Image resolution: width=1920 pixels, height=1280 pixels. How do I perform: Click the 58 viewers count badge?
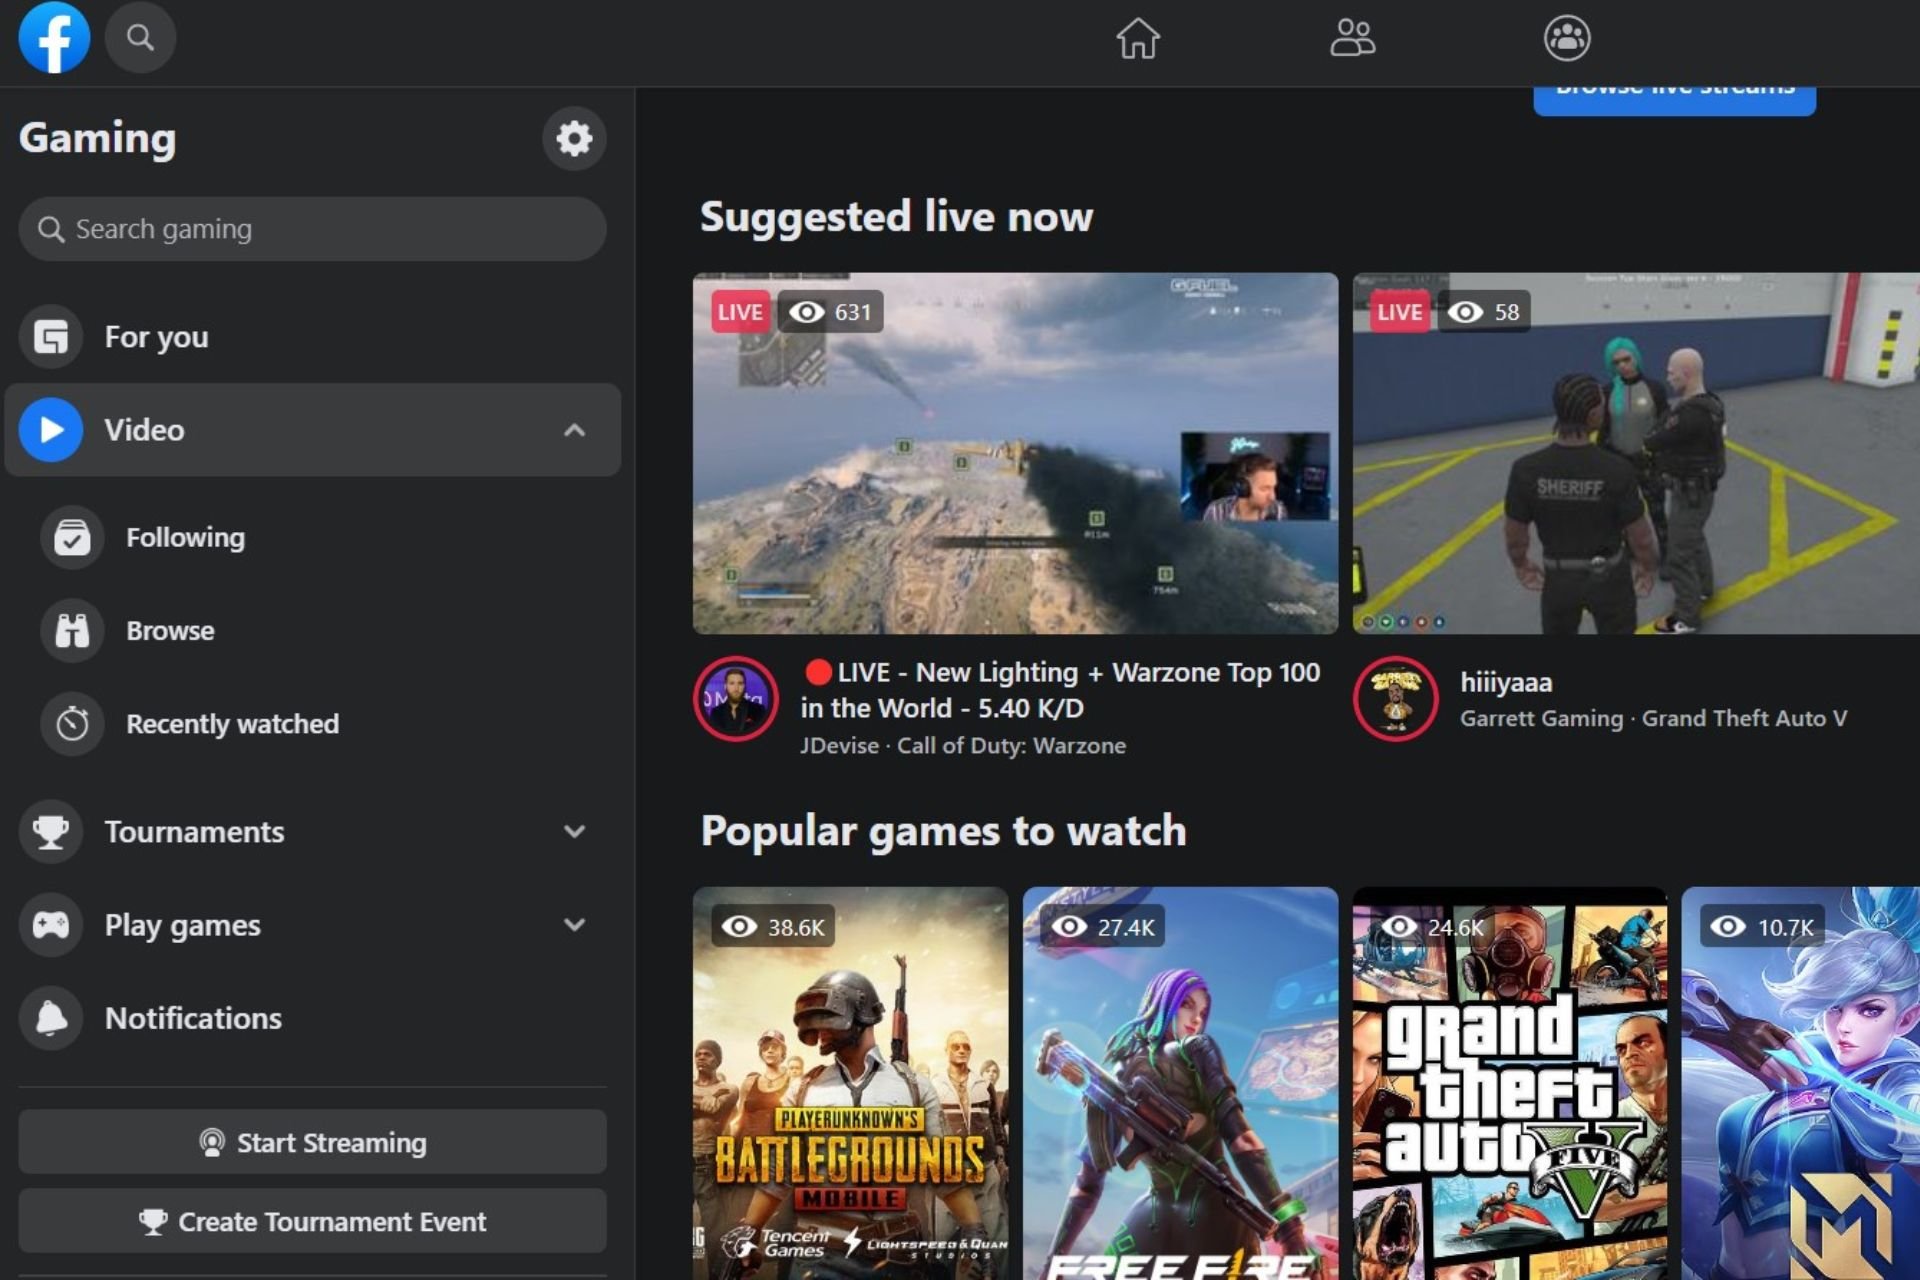click(x=1484, y=312)
